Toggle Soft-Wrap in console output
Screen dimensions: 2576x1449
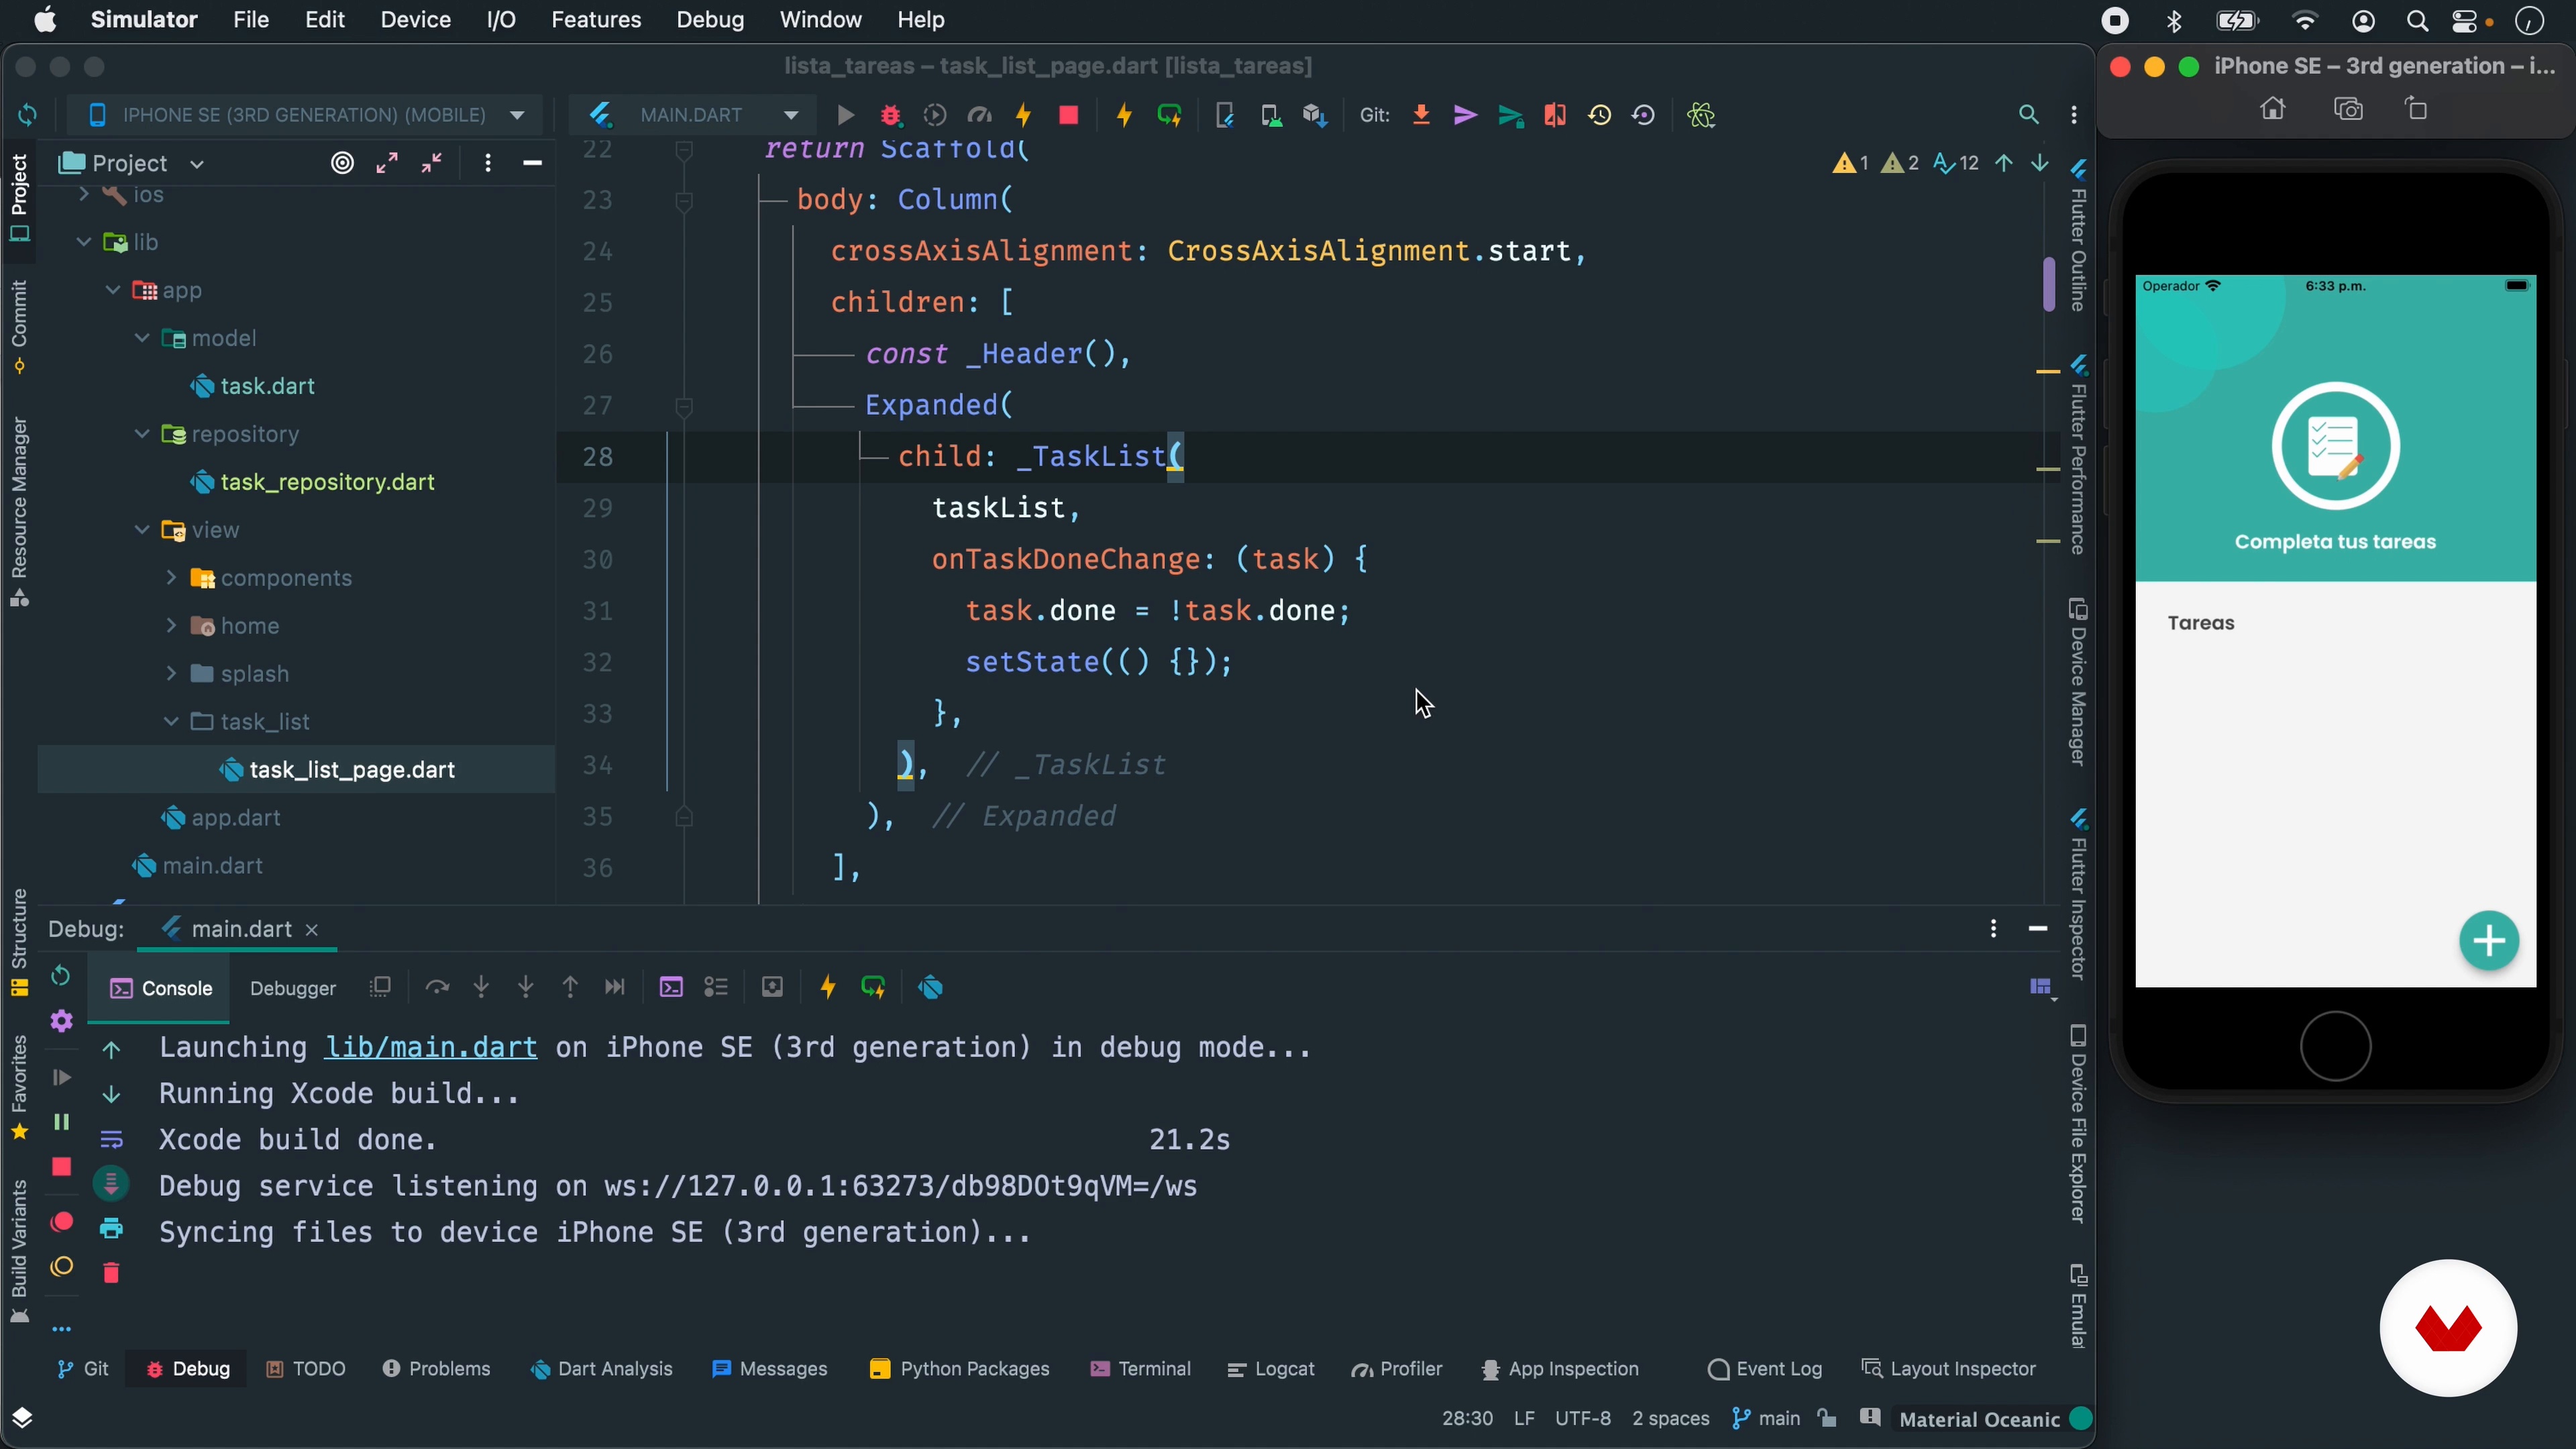pyautogui.click(x=111, y=1139)
